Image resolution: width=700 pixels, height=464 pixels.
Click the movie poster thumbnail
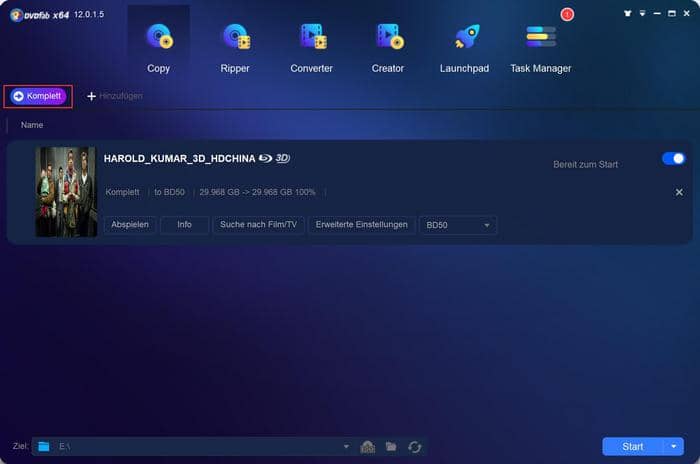click(66, 192)
